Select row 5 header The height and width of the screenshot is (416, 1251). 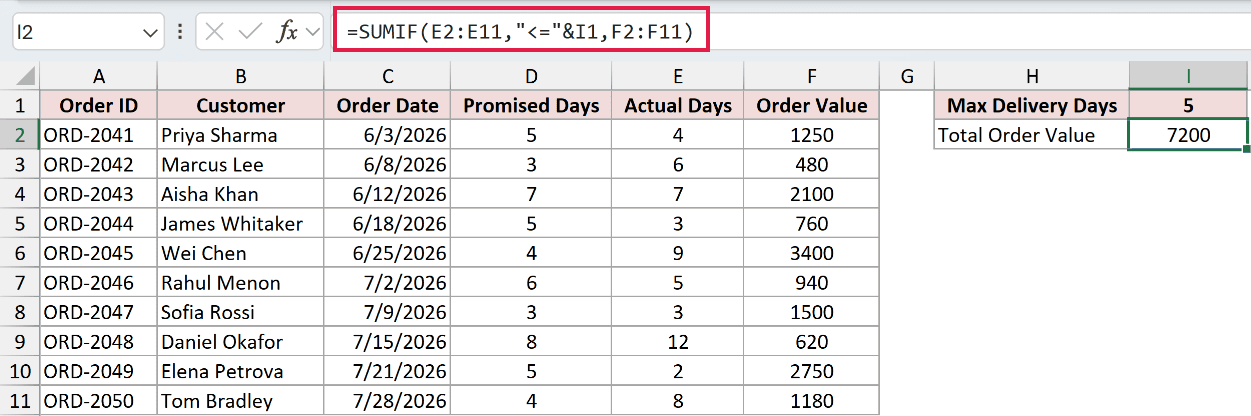[x=20, y=223]
